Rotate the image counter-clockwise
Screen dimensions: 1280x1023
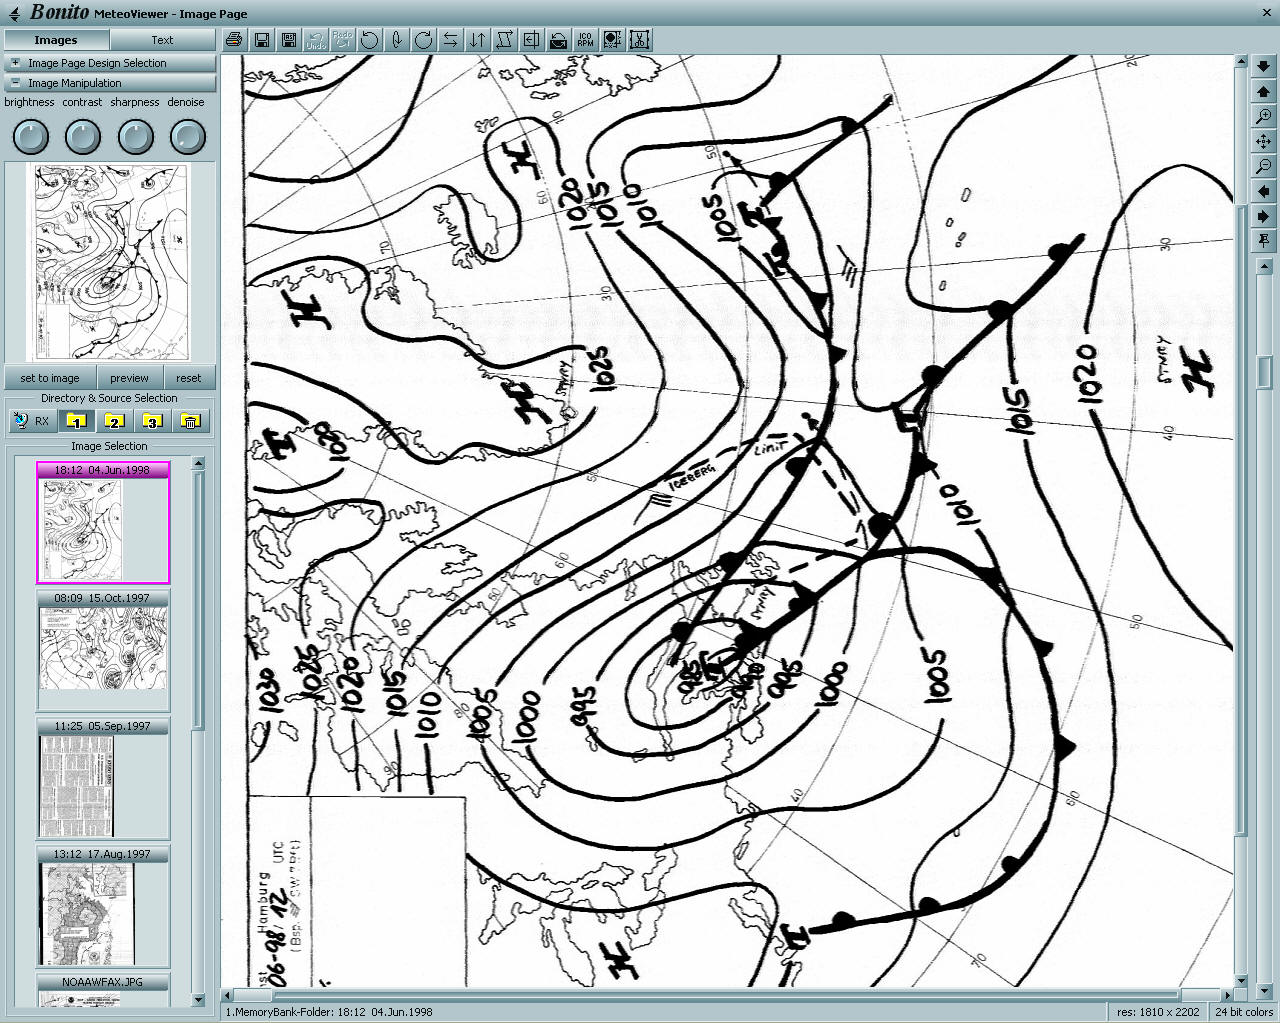pyautogui.click(x=369, y=40)
